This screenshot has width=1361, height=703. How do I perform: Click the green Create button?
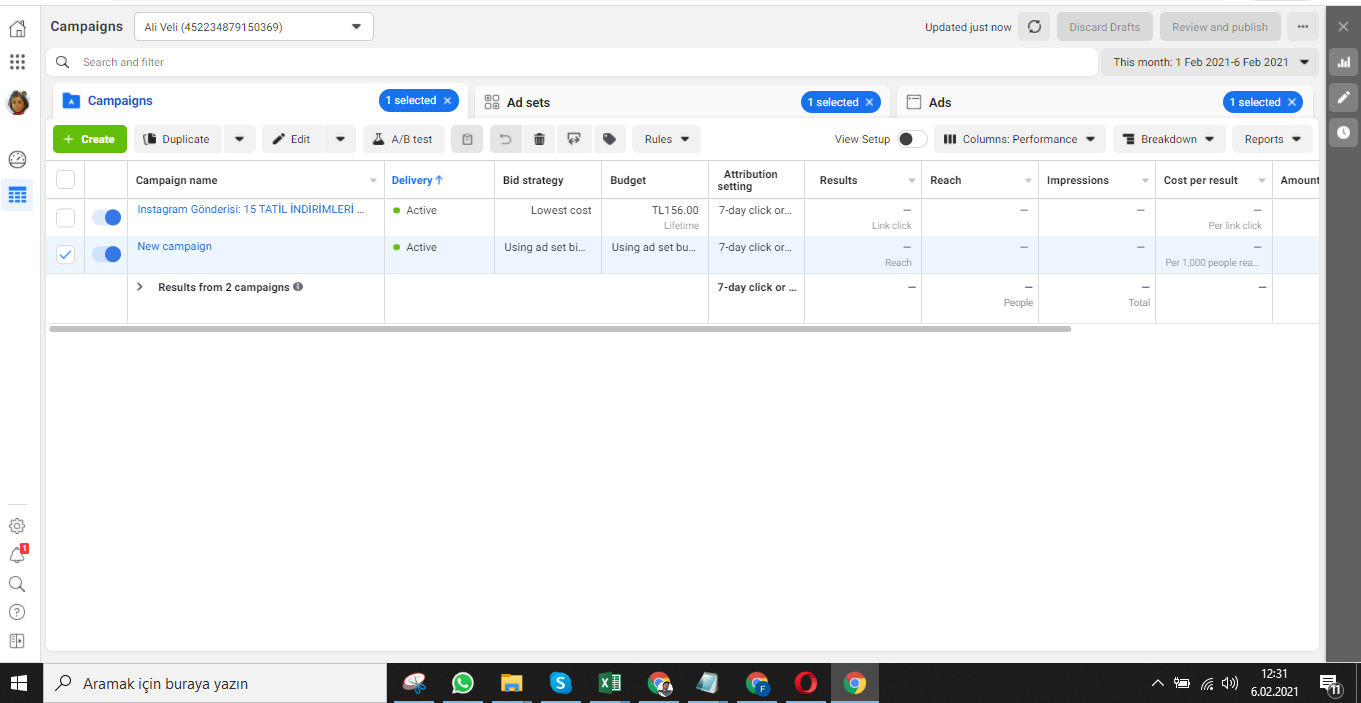click(89, 139)
